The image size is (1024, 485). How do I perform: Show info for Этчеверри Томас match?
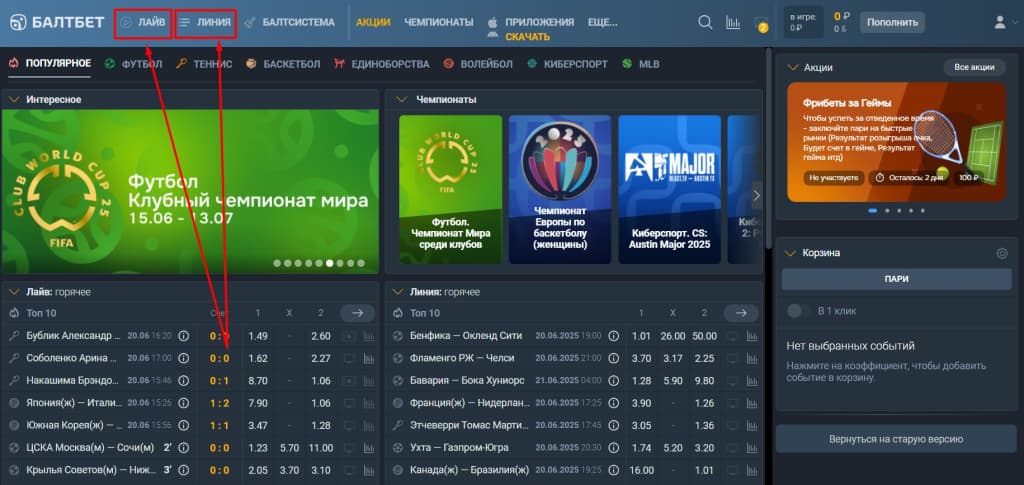point(613,426)
